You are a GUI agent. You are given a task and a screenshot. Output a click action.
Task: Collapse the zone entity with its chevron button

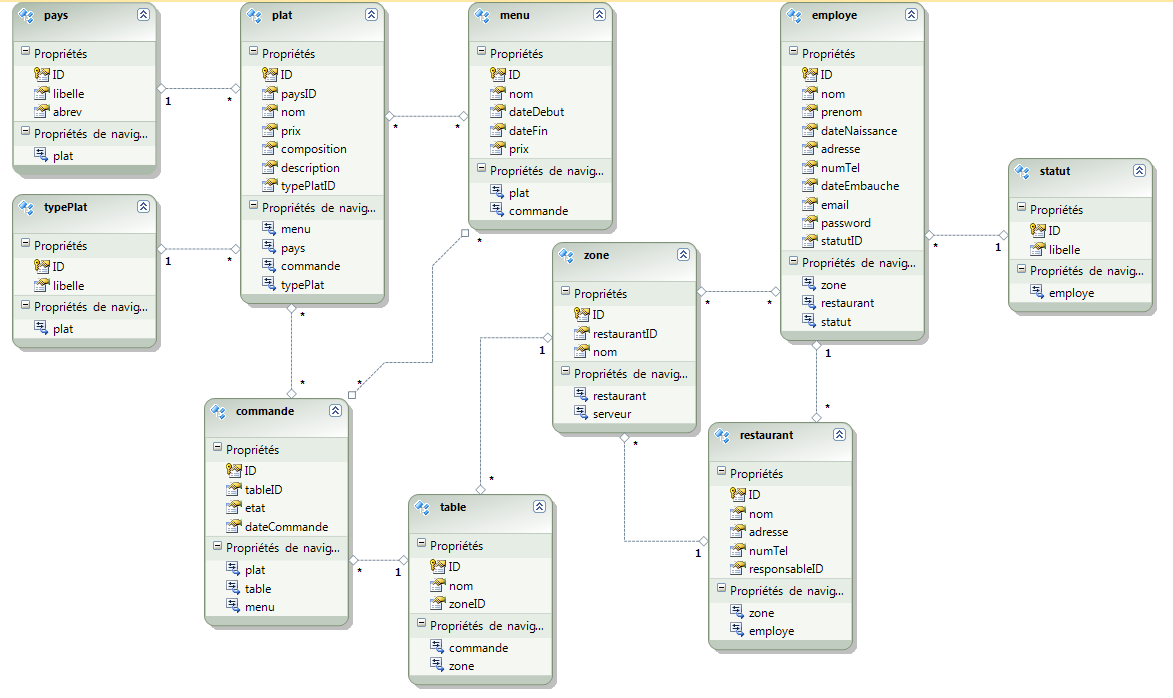click(683, 255)
